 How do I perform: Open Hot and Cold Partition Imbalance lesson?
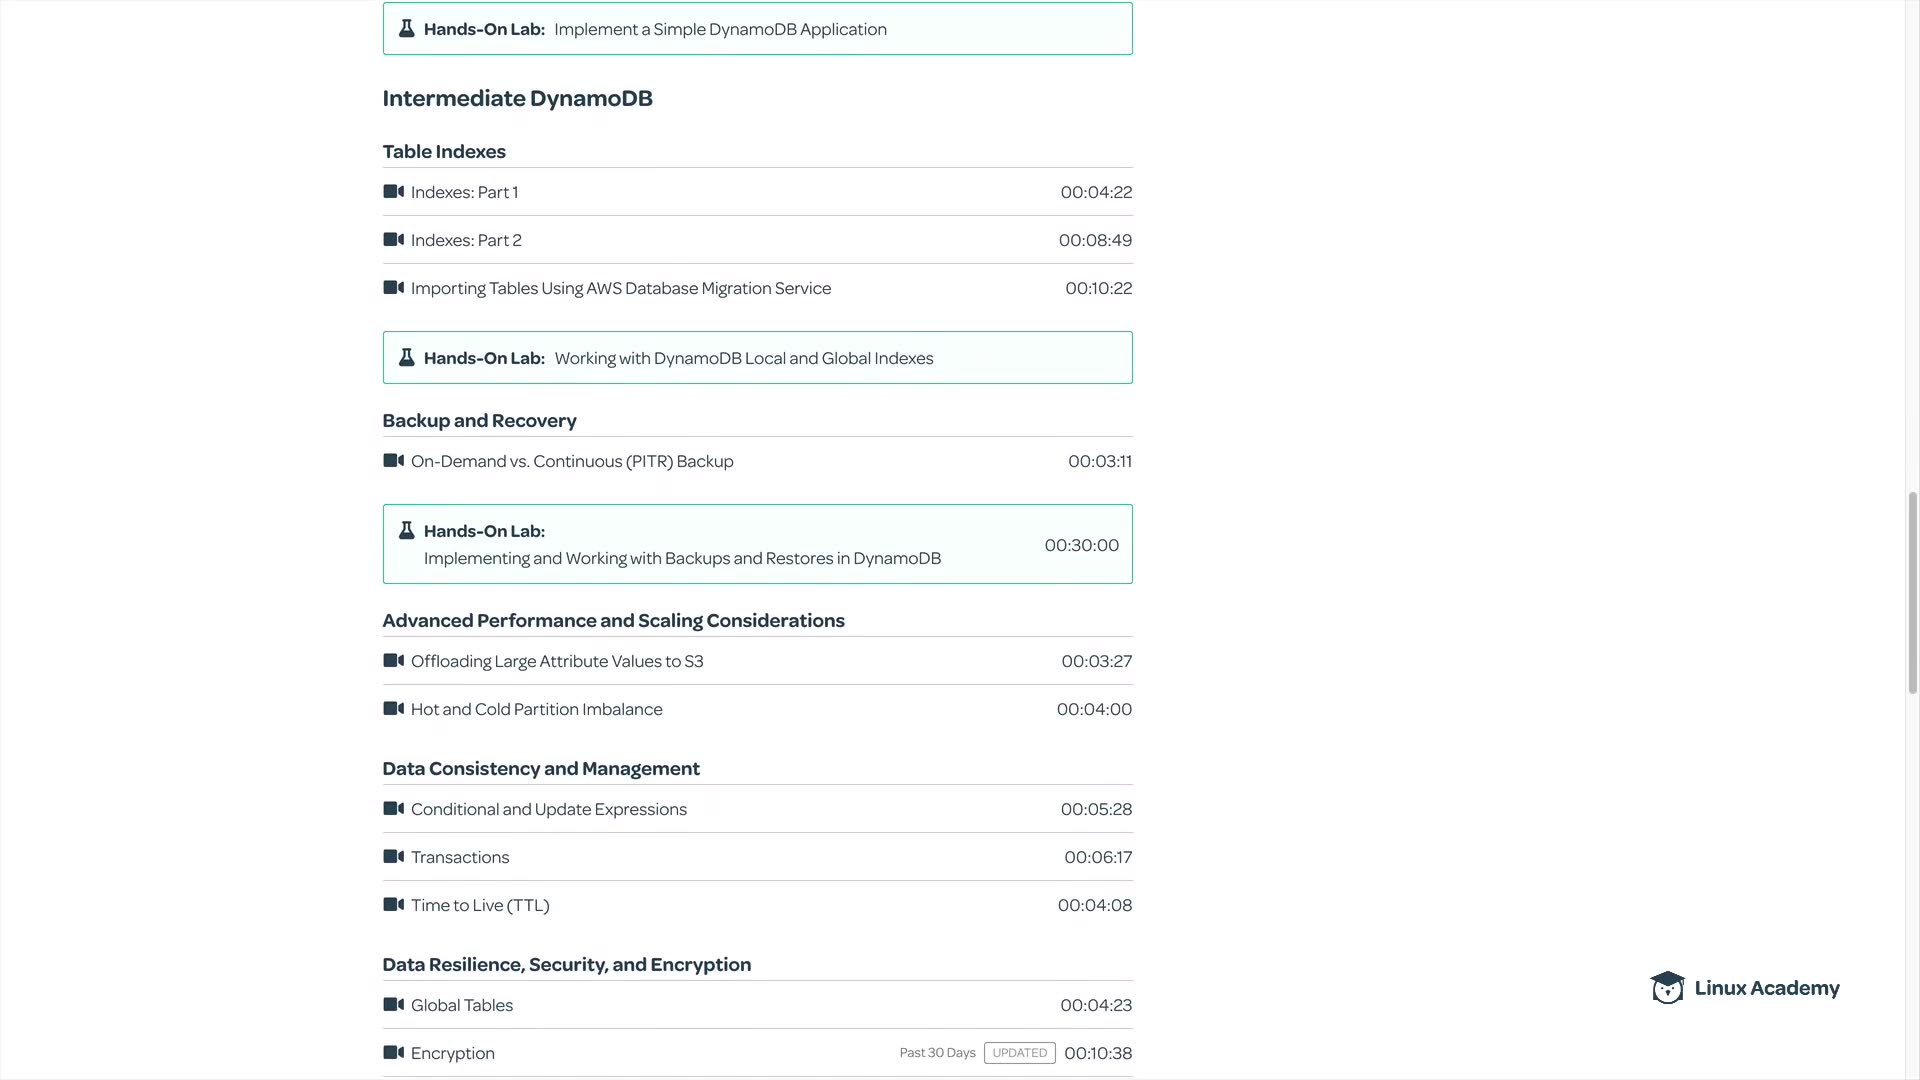[x=536, y=709]
